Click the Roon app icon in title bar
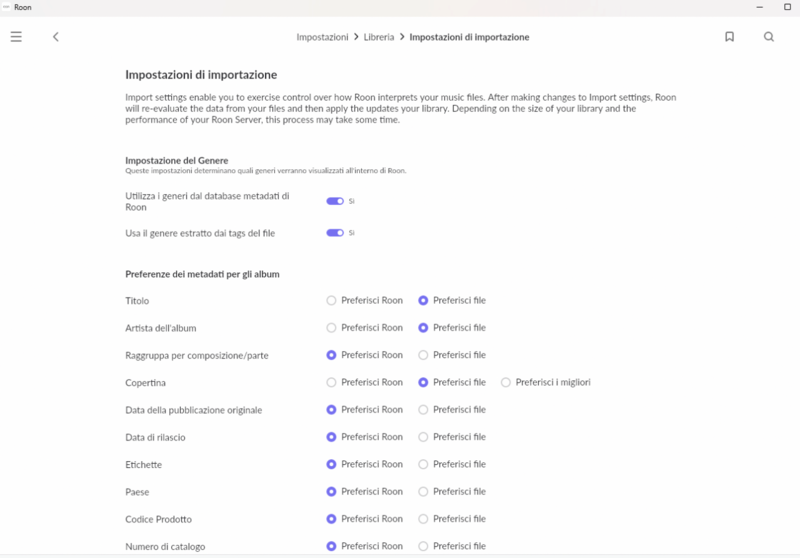The image size is (800, 558). pos(7,7)
